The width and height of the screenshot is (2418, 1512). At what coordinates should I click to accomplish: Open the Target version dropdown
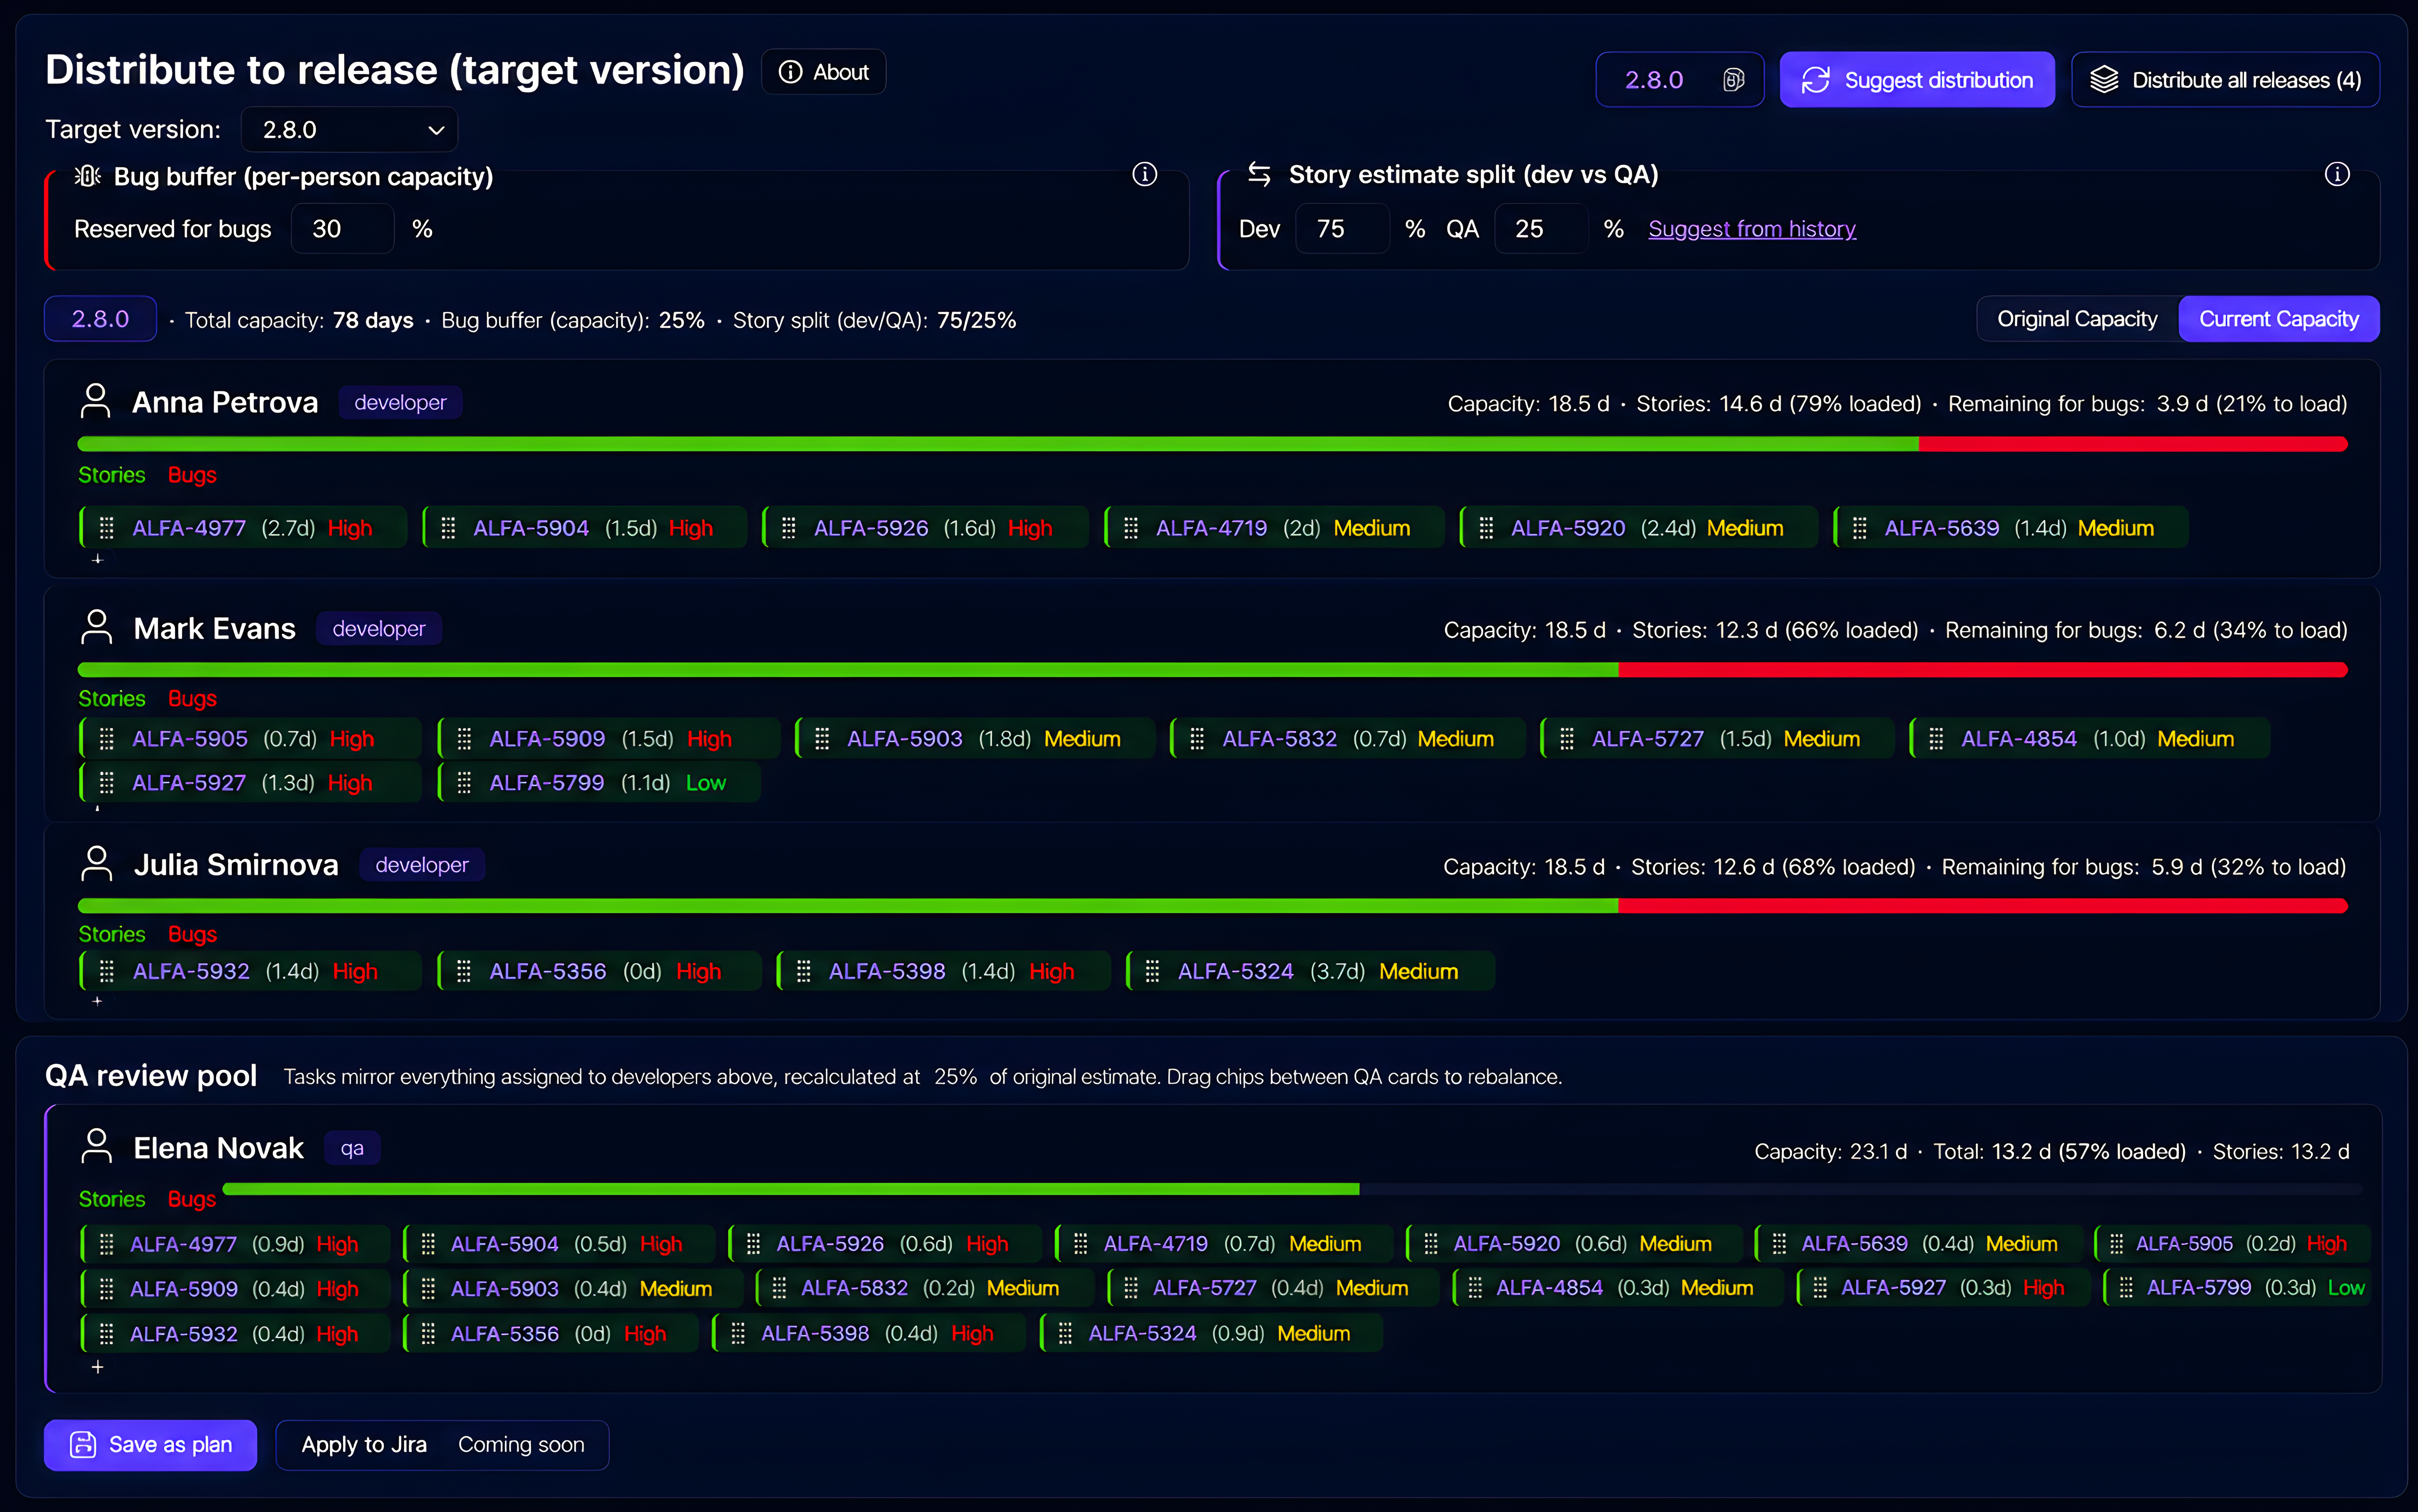[x=350, y=130]
